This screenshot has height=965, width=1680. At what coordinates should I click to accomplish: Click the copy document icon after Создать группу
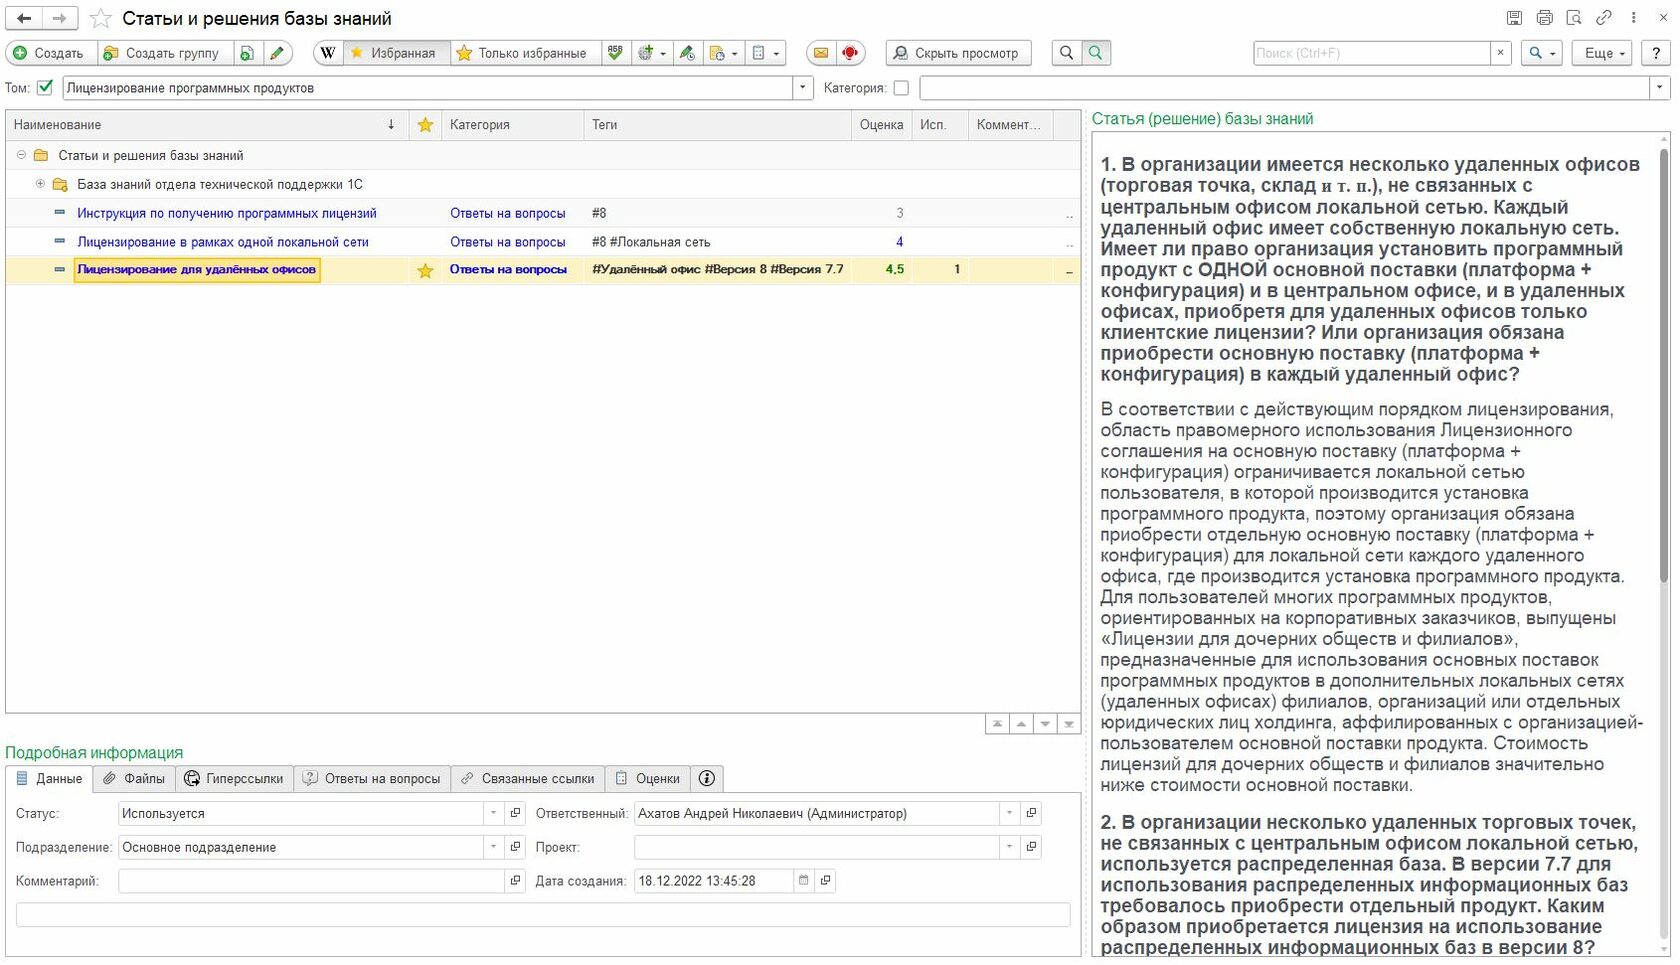coord(247,53)
